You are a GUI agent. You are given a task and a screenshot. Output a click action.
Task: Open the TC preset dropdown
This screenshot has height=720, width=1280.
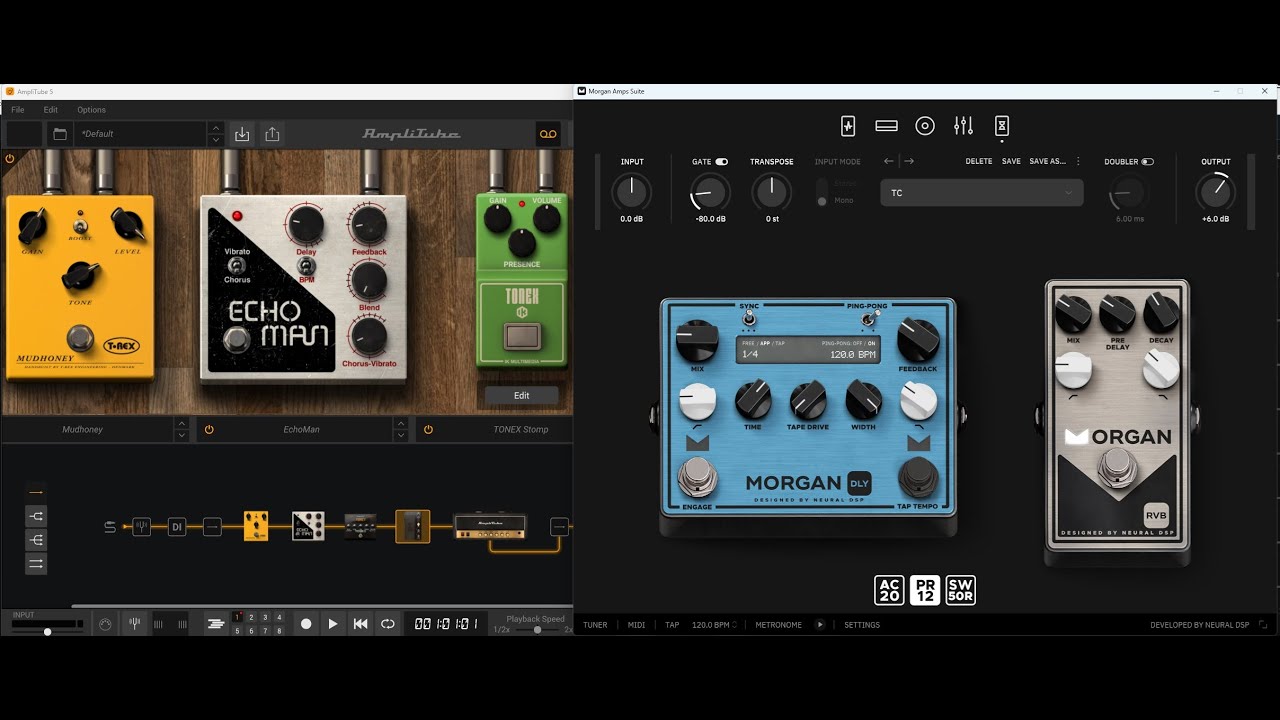[981, 192]
